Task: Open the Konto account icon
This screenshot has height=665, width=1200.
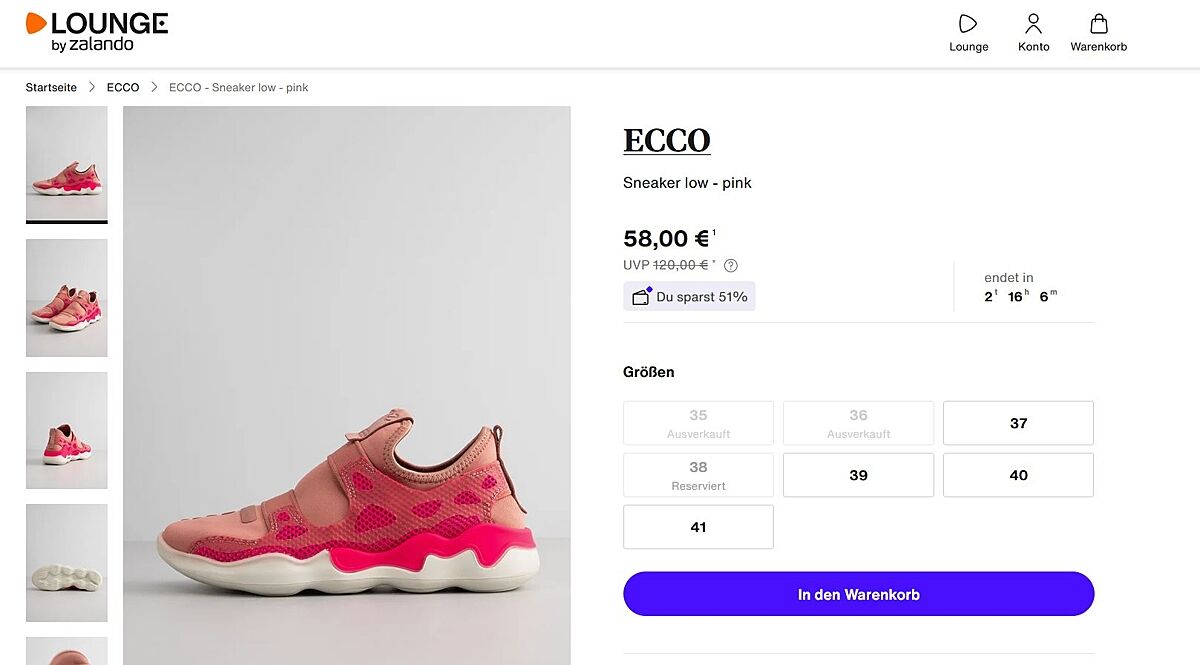Action: (x=1033, y=24)
